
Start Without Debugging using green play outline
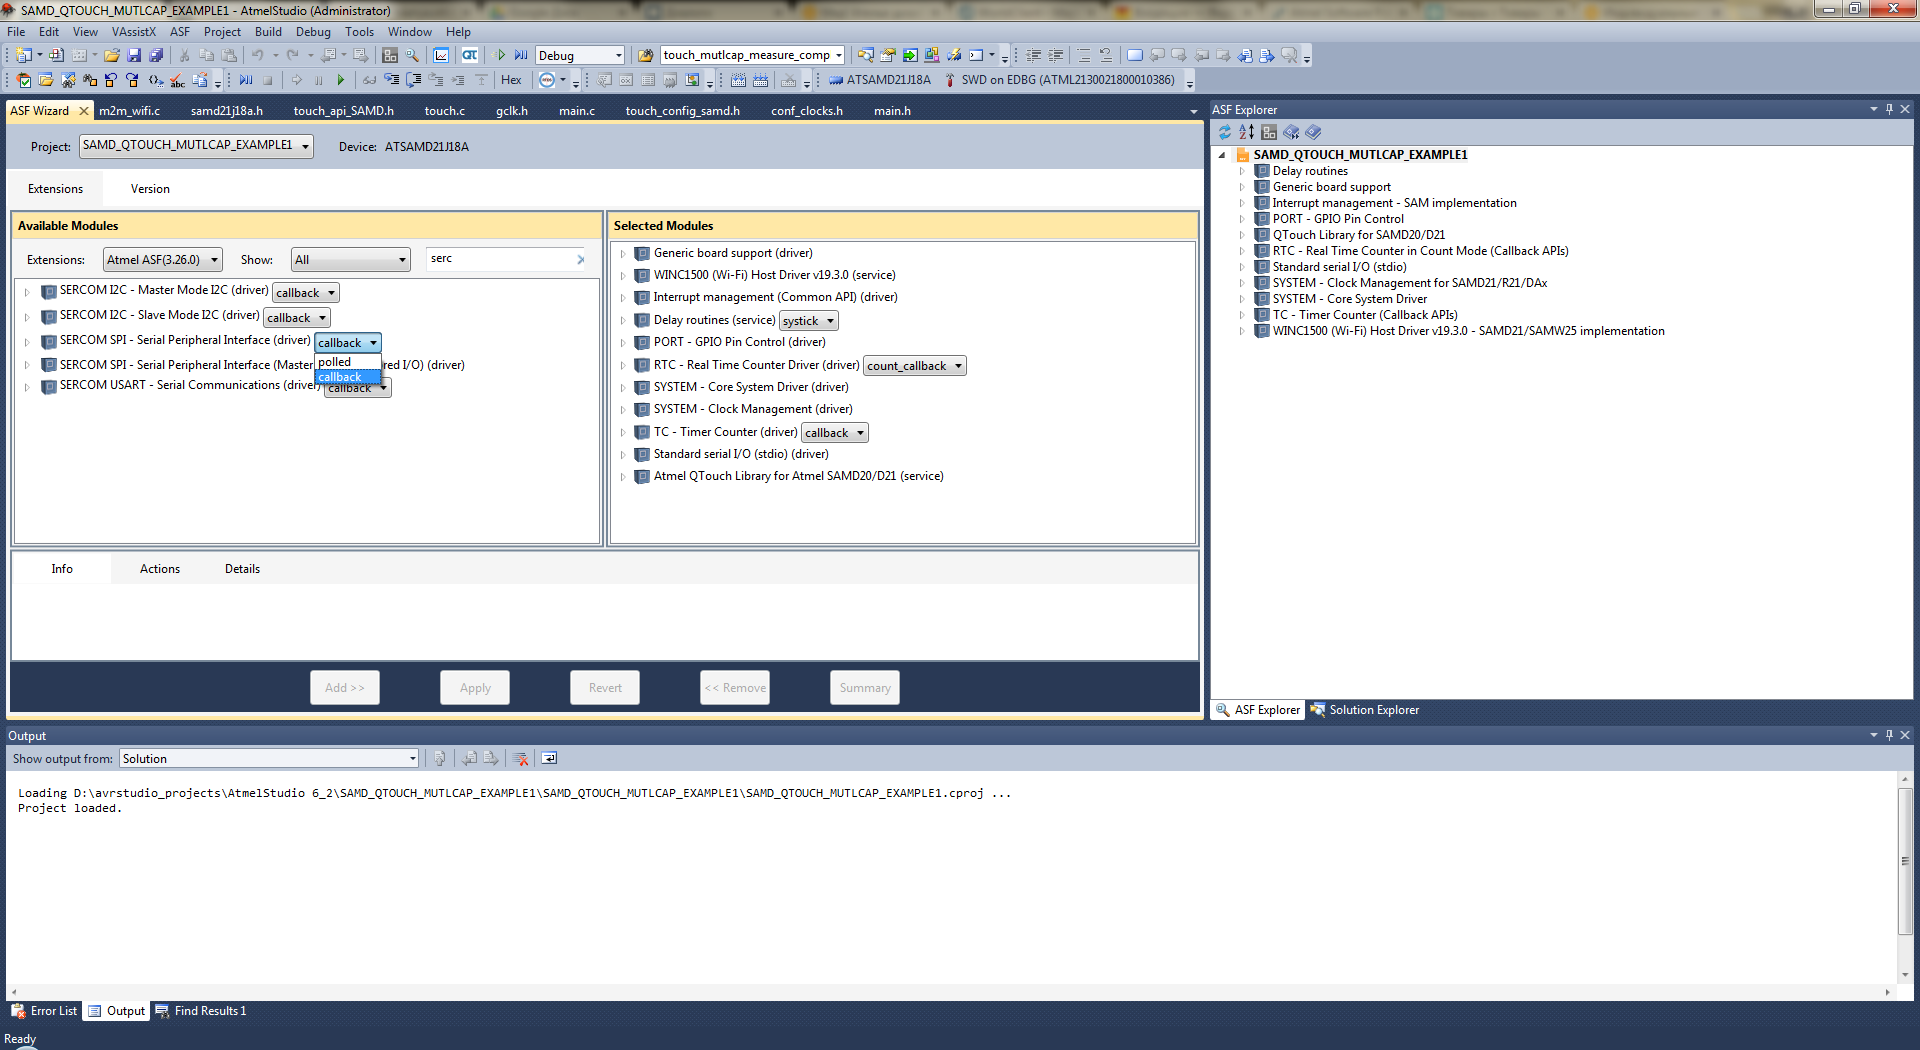500,55
